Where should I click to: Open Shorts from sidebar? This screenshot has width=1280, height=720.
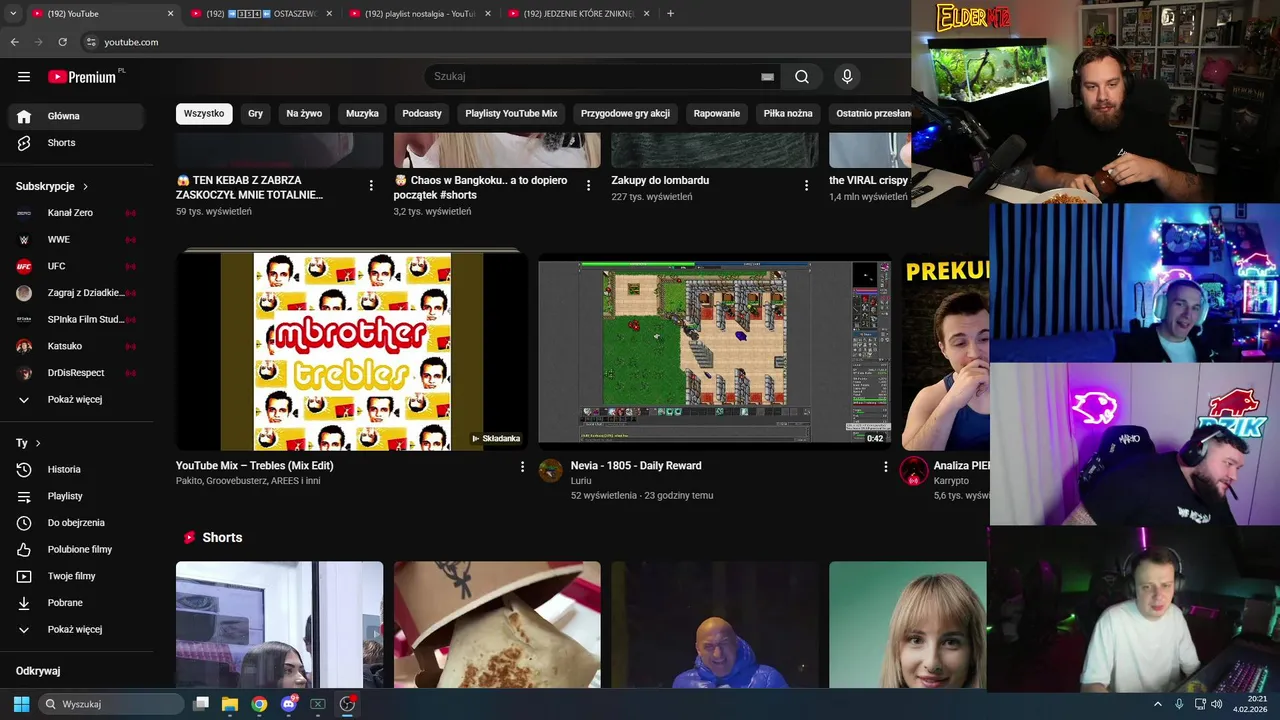point(76,143)
